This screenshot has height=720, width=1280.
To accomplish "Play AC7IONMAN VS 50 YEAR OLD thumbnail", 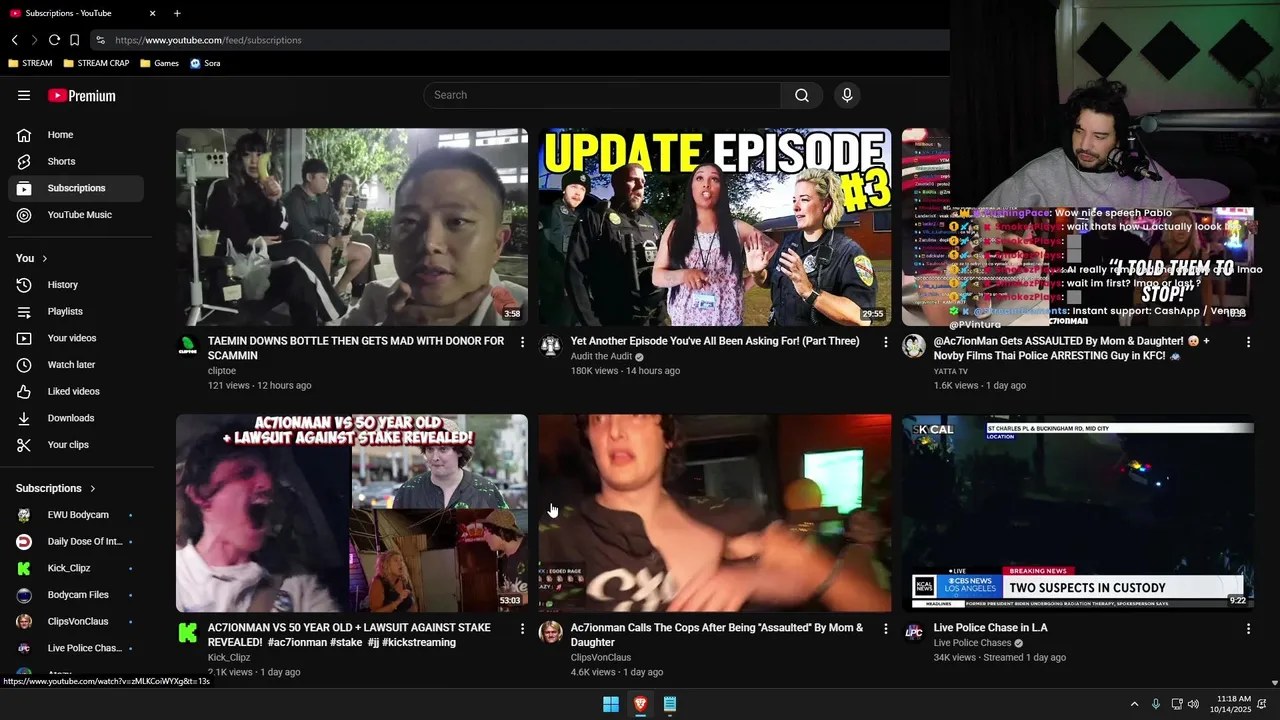I will coord(352,513).
